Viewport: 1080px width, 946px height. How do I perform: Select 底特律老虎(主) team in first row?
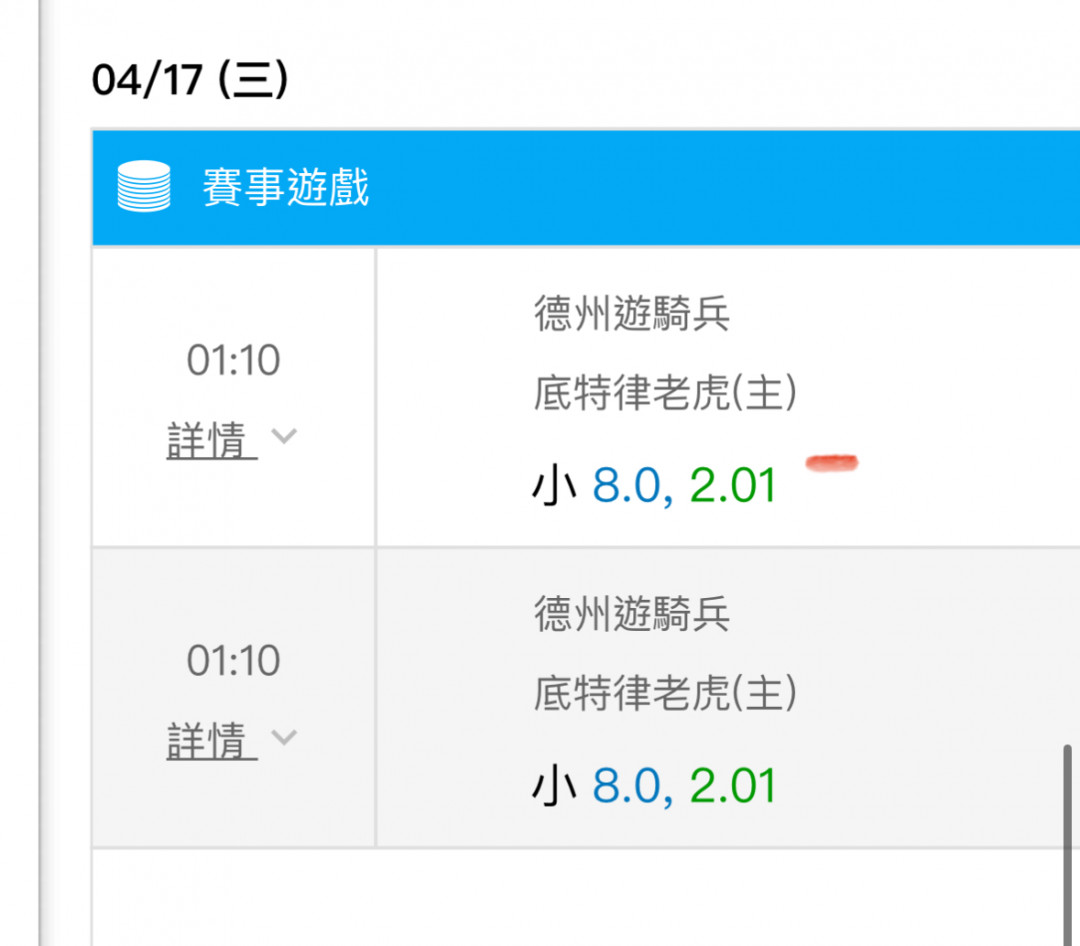coord(665,393)
